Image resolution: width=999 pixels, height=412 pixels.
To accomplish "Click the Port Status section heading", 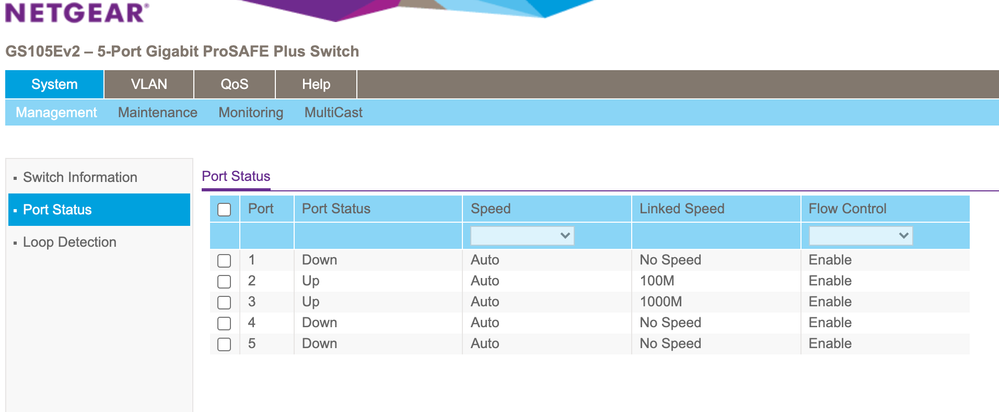I will (236, 176).
